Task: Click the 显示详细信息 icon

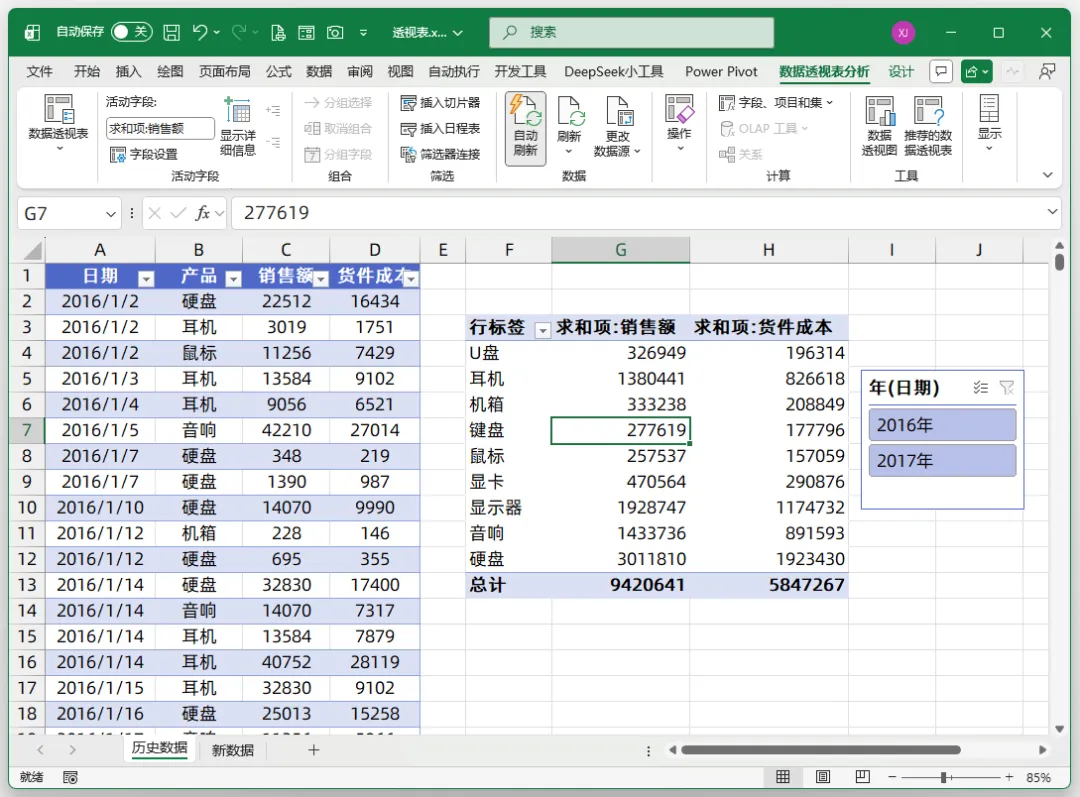Action: tap(238, 127)
